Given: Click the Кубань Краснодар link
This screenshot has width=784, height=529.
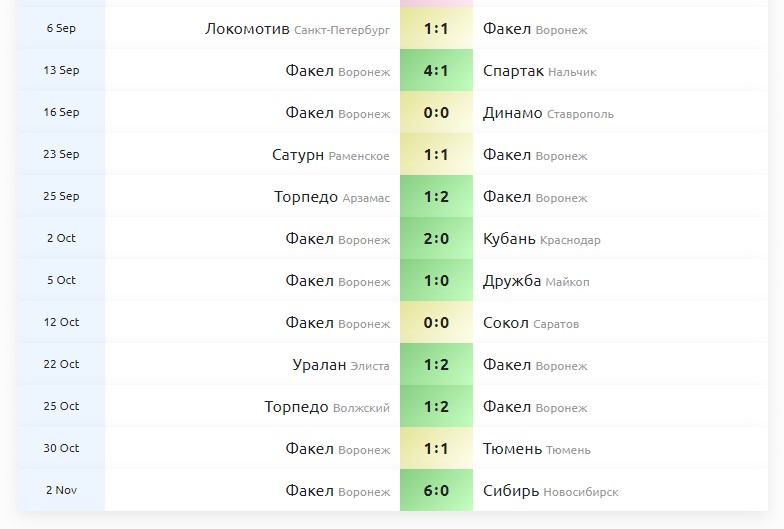Looking at the screenshot, I should pyautogui.click(x=541, y=239).
